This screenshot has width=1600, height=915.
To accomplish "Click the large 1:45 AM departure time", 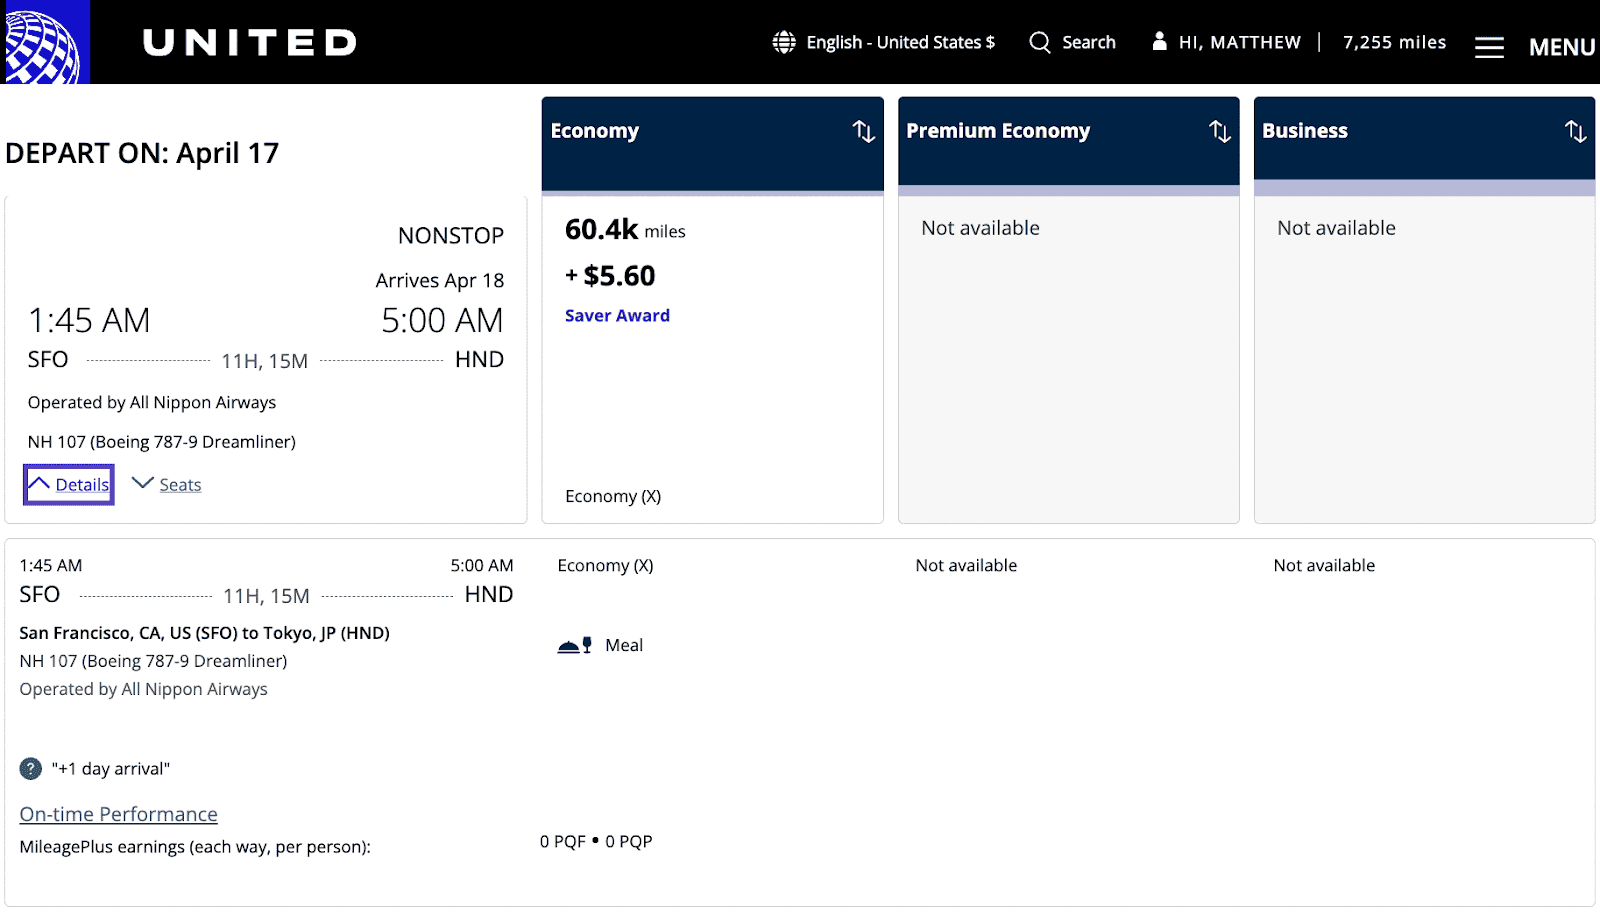I will click(89, 321).
